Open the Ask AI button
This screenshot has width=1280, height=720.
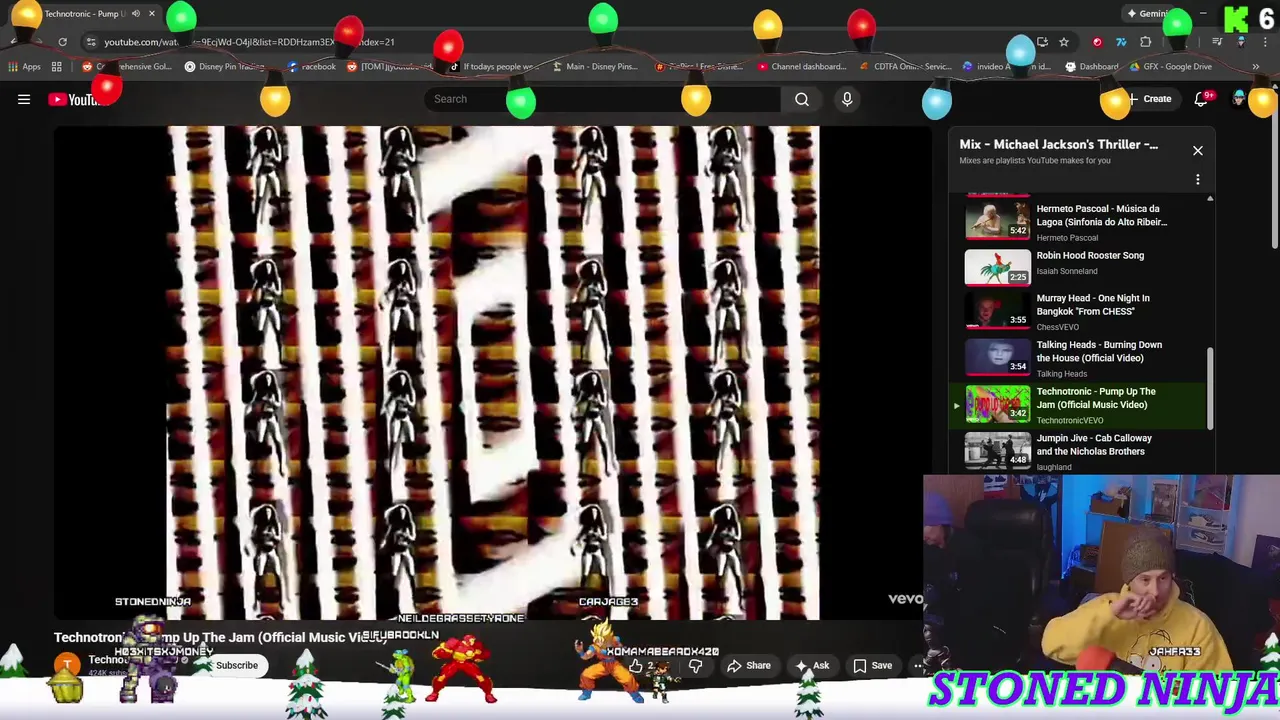pos(811,666)
